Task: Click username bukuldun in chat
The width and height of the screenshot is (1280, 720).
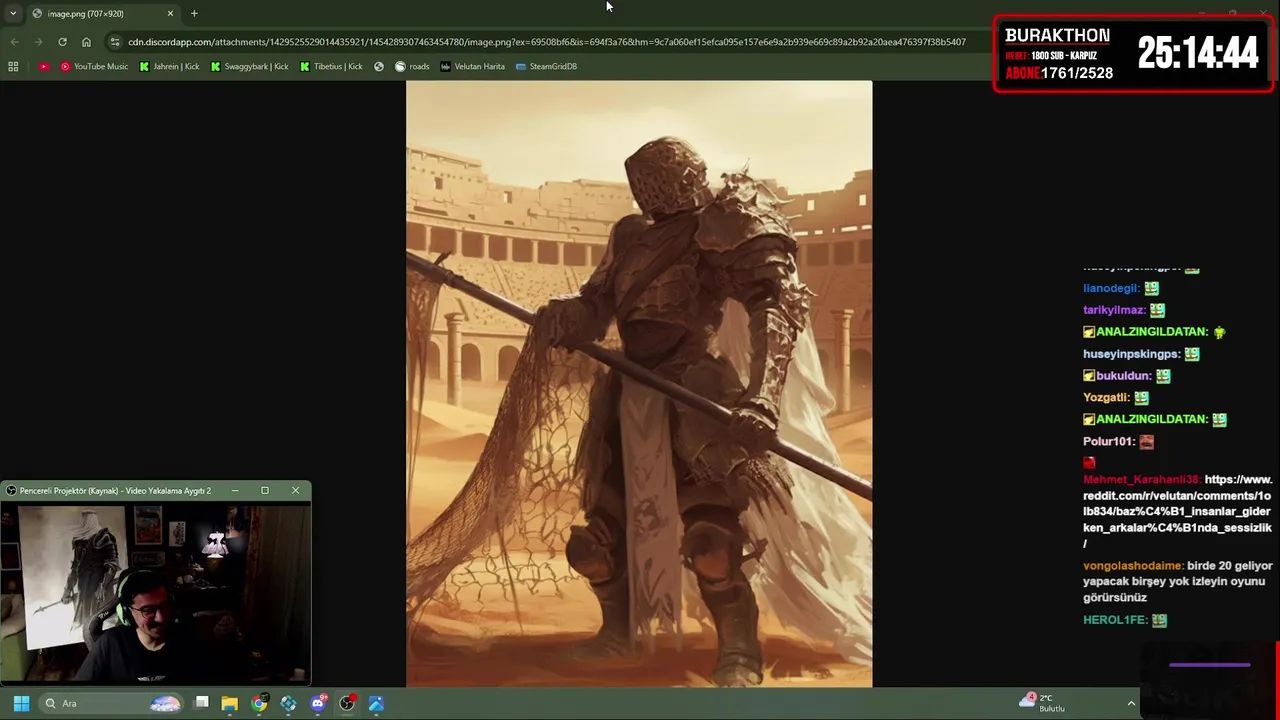Action: coord(1124,376)
